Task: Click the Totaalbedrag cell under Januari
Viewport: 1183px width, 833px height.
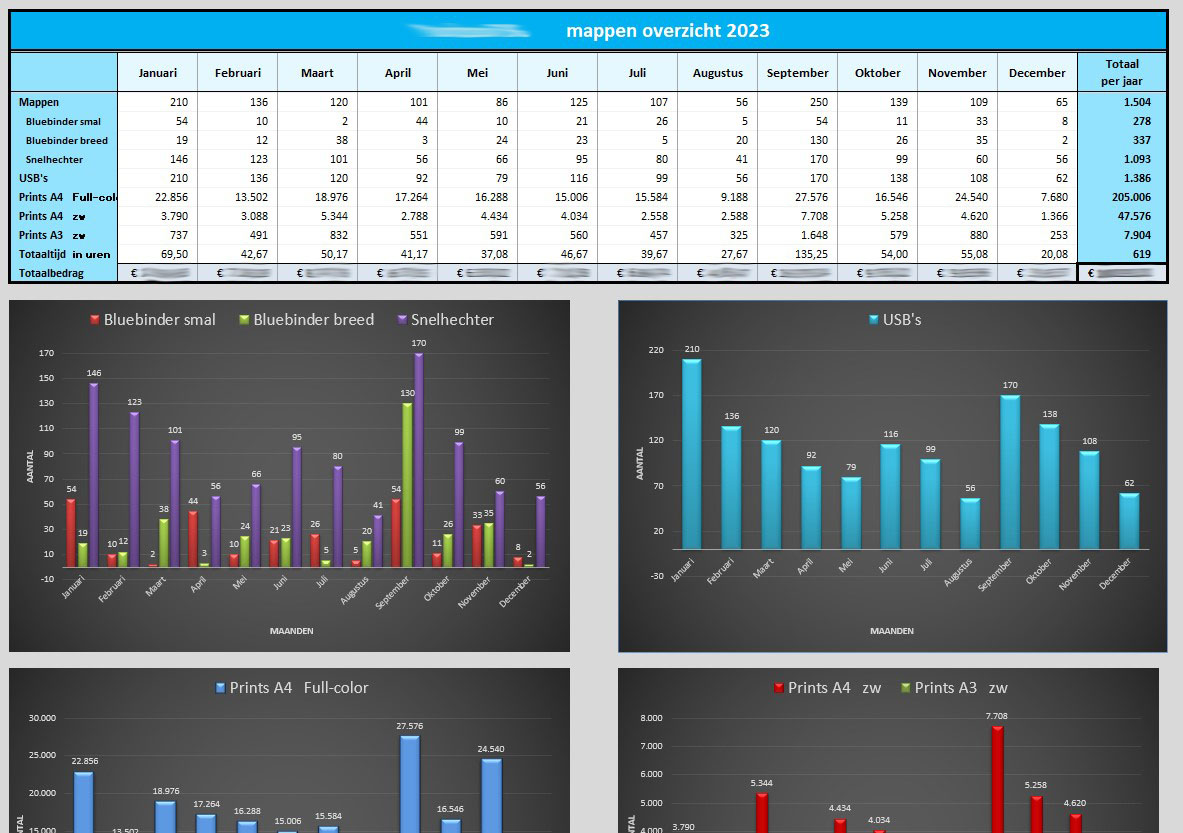Action: coord(158,273)
